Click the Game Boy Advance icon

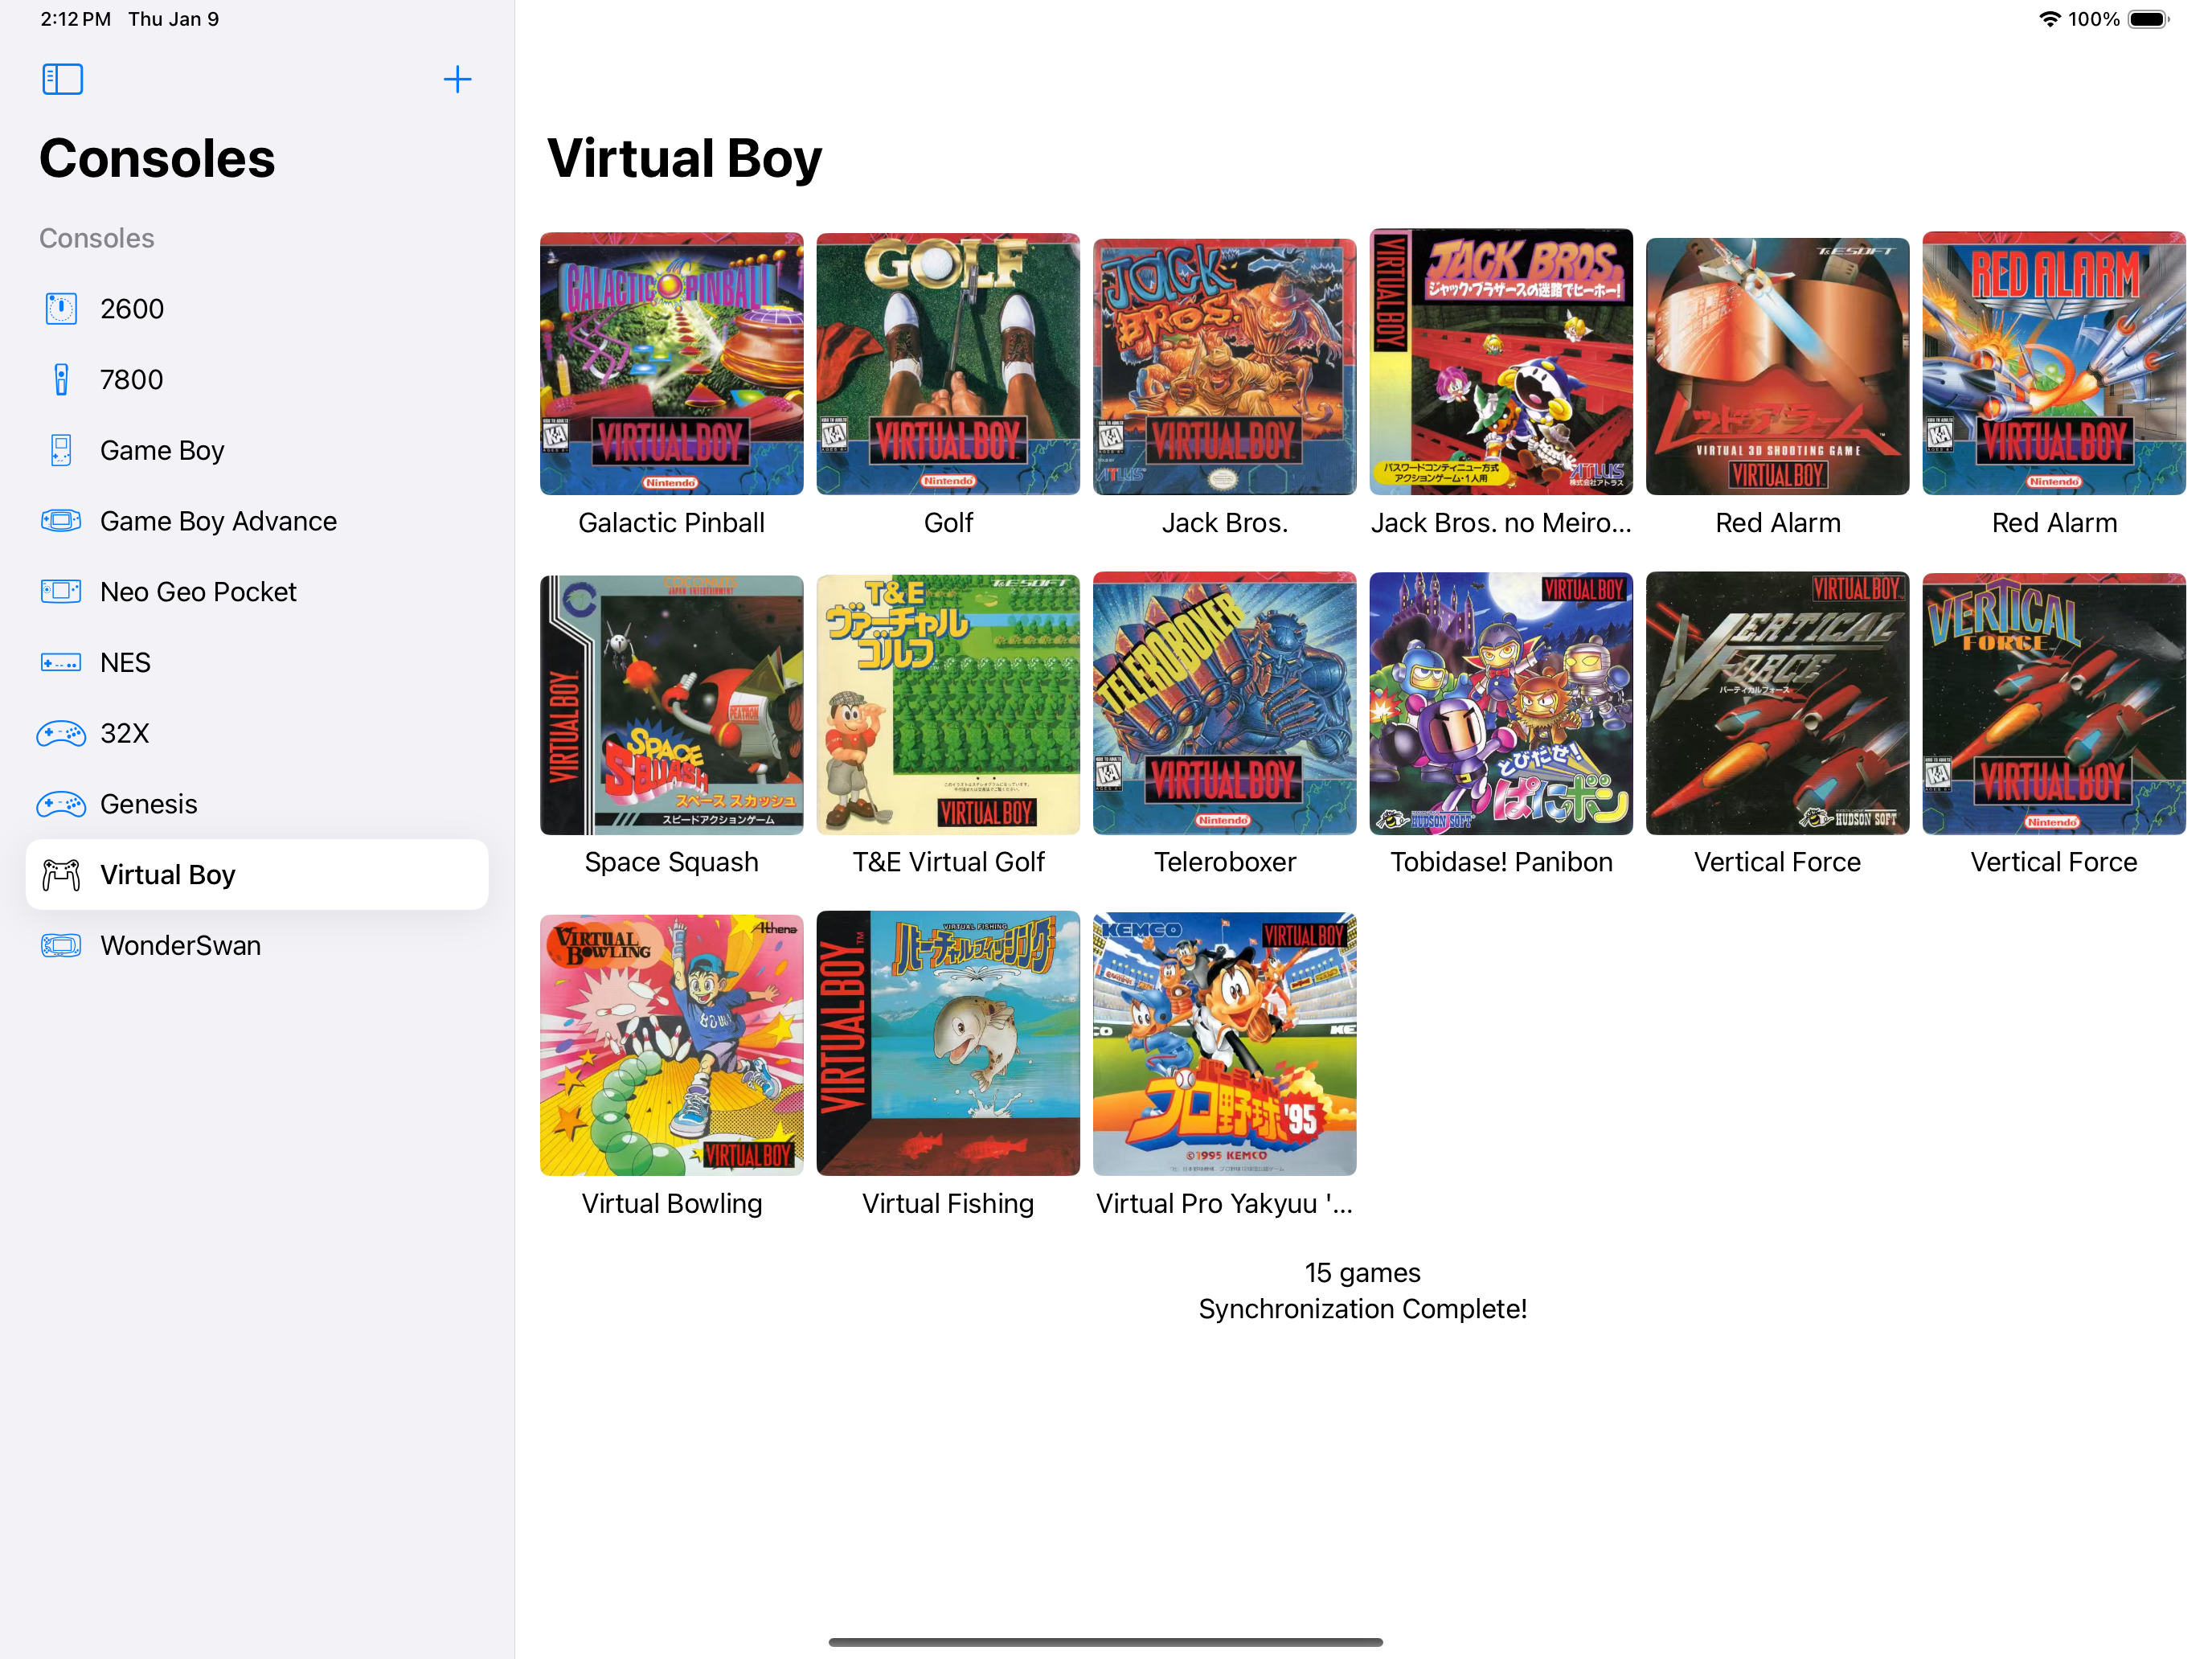point(61,521)
